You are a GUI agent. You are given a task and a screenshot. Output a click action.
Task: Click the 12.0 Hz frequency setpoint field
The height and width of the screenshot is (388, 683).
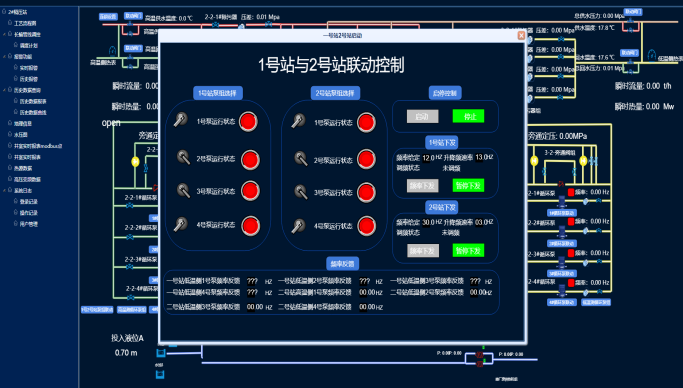tap(428, 158)
